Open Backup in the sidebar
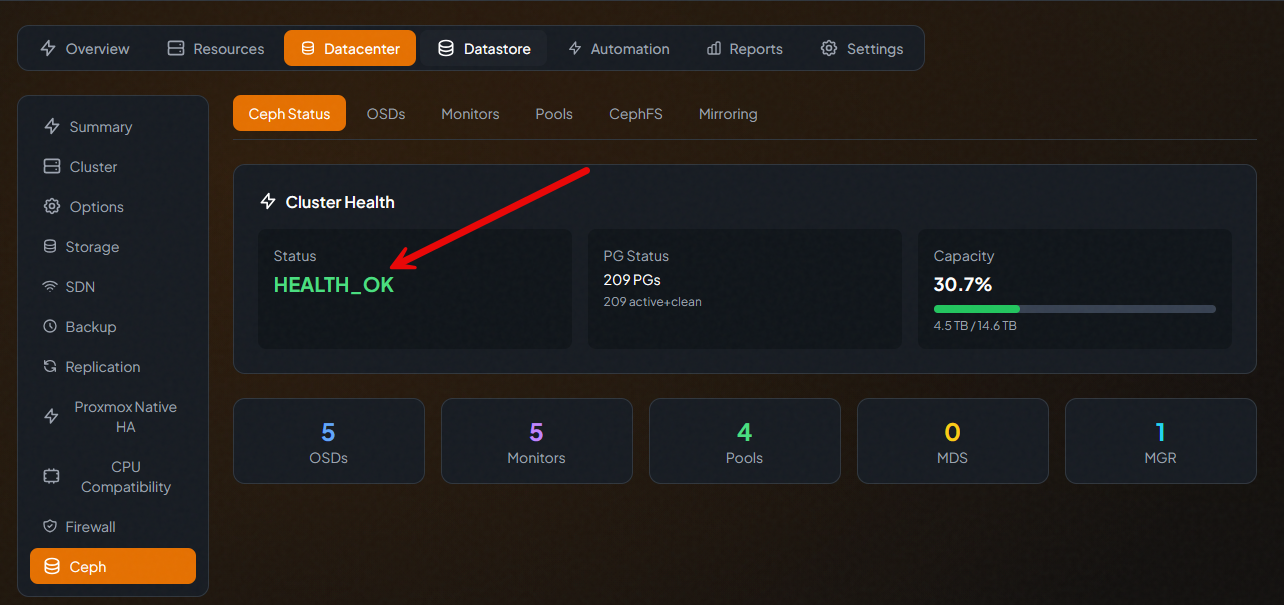The width and height of the screenshot is (1284, 605). pos(113,327)
